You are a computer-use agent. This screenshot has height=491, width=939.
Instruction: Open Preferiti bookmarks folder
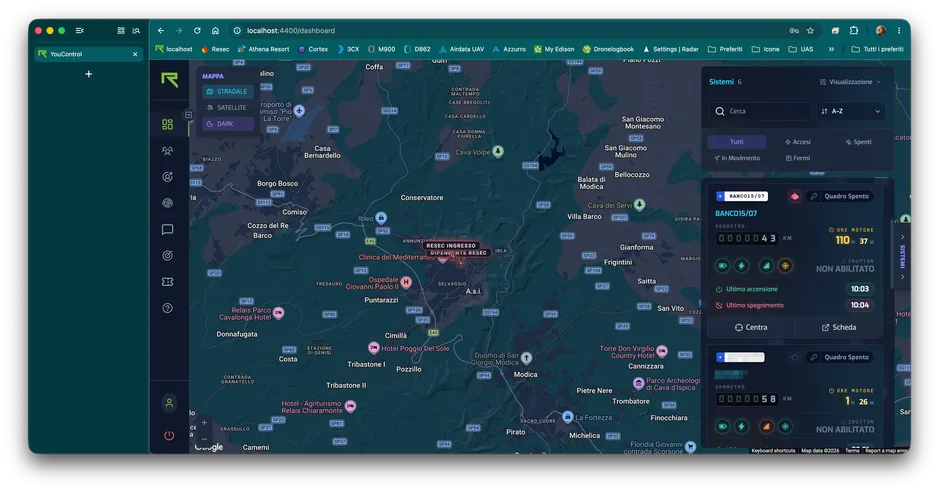(x=725, y=49)
